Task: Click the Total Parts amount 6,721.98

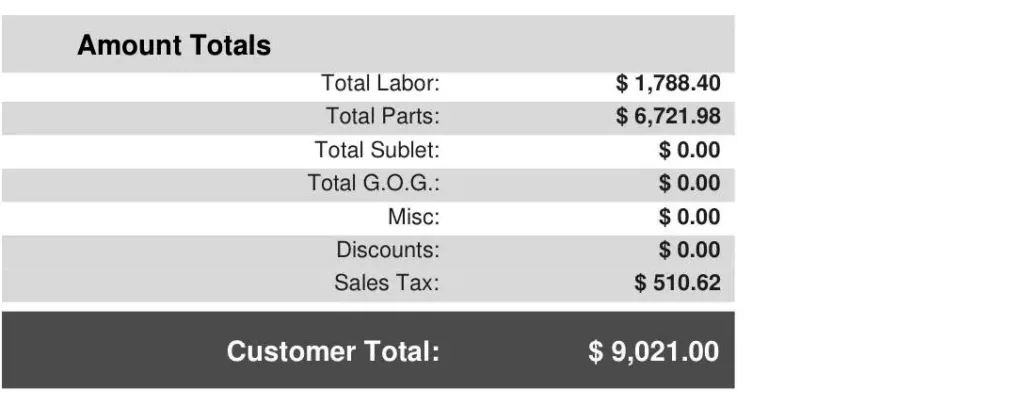Action: pyautogui.click(x=677, y=117)
